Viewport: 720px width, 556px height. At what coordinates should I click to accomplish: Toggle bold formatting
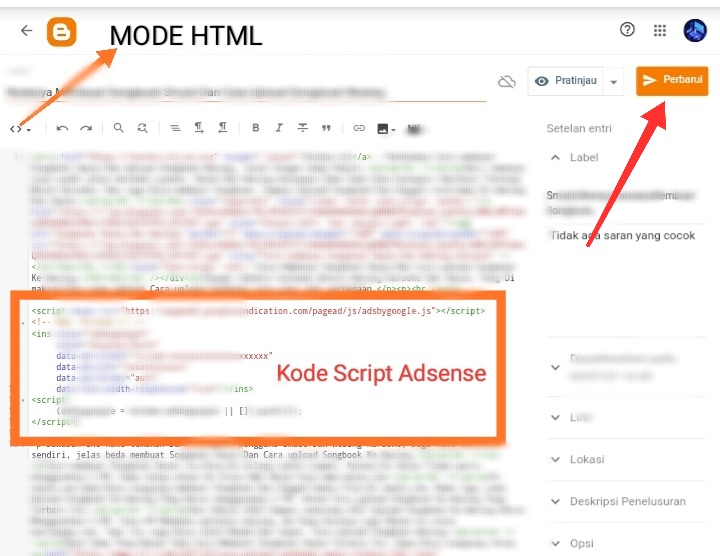click(x=256, y=128)
